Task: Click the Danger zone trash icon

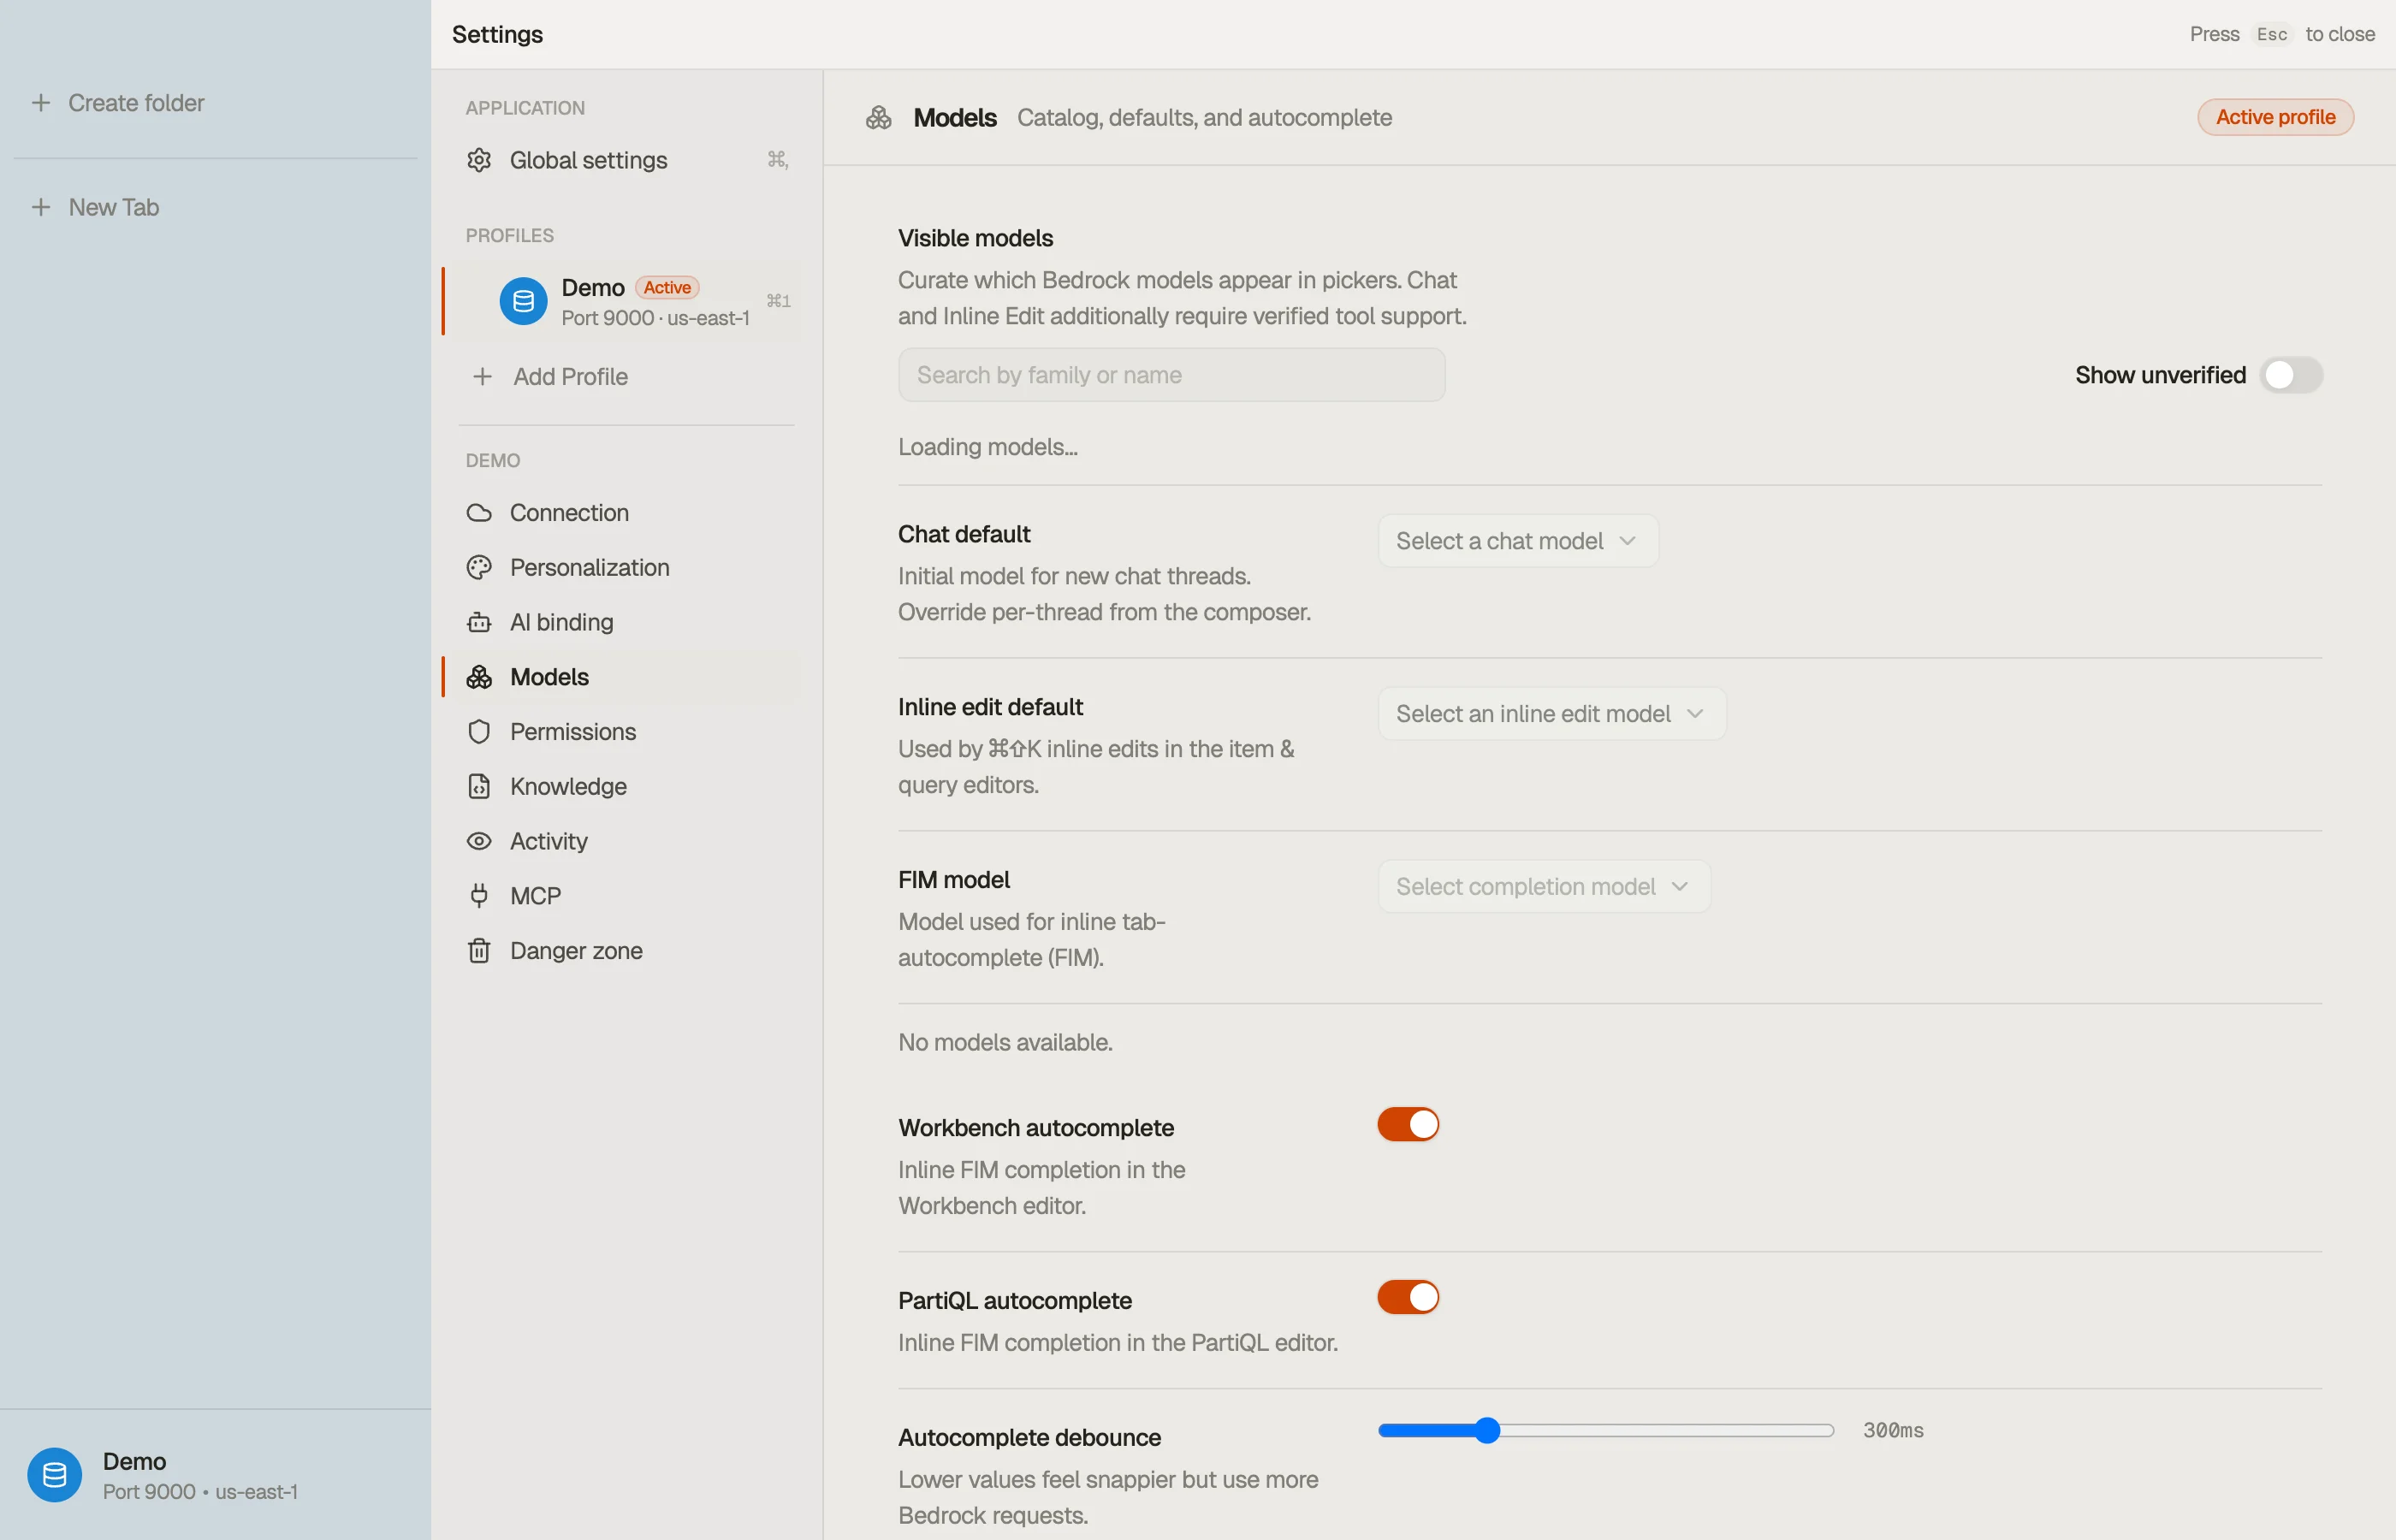Action: coord(479,950)
